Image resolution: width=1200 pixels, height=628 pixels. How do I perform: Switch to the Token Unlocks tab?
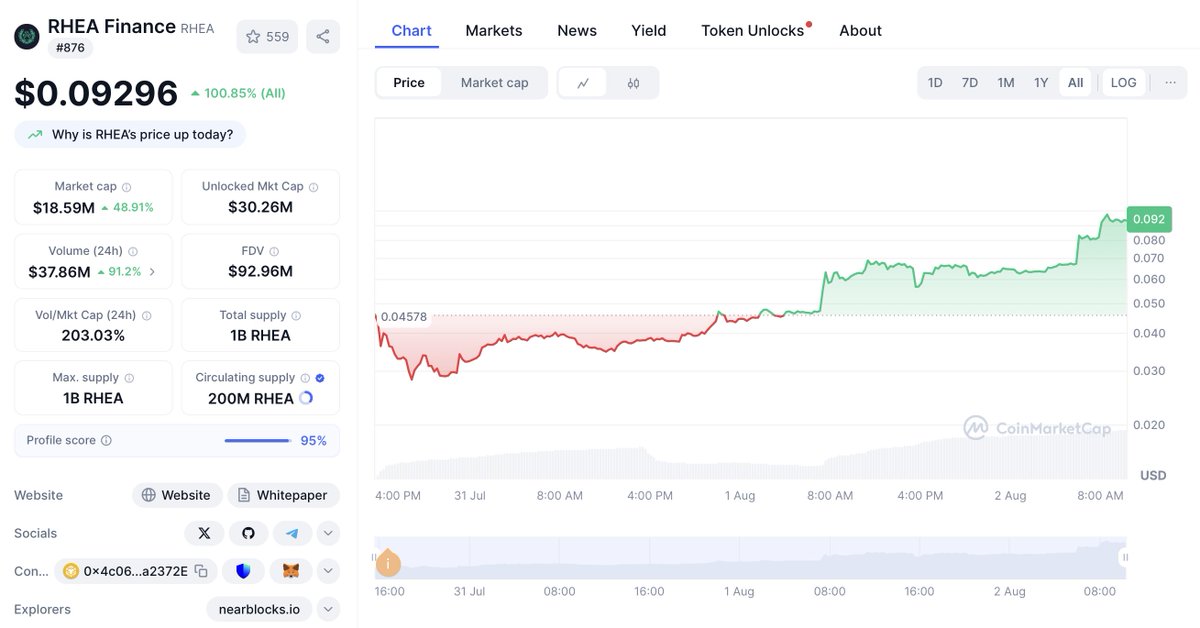pyautogui.click(x=753, y=31)
